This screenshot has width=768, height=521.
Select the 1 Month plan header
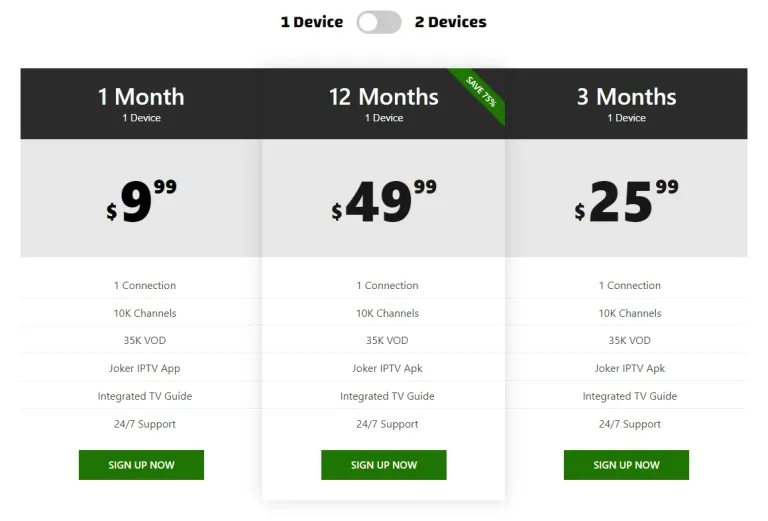coord(141,103)
